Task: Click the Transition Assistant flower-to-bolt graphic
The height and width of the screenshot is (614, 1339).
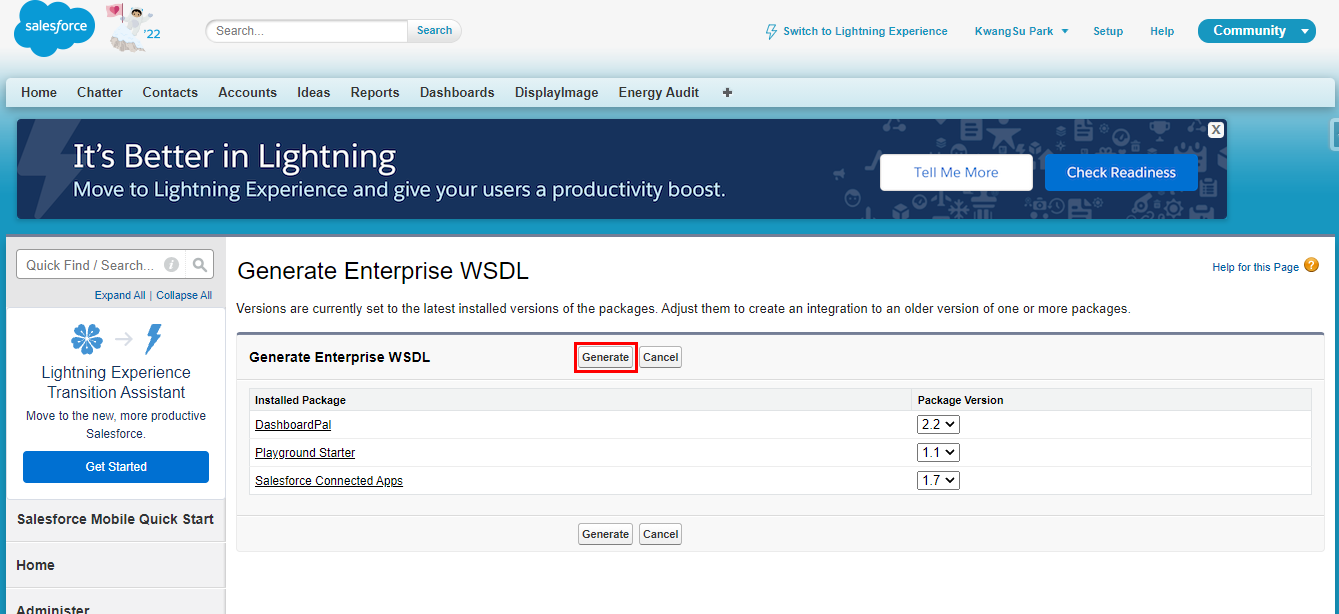Action: [116, 340]
